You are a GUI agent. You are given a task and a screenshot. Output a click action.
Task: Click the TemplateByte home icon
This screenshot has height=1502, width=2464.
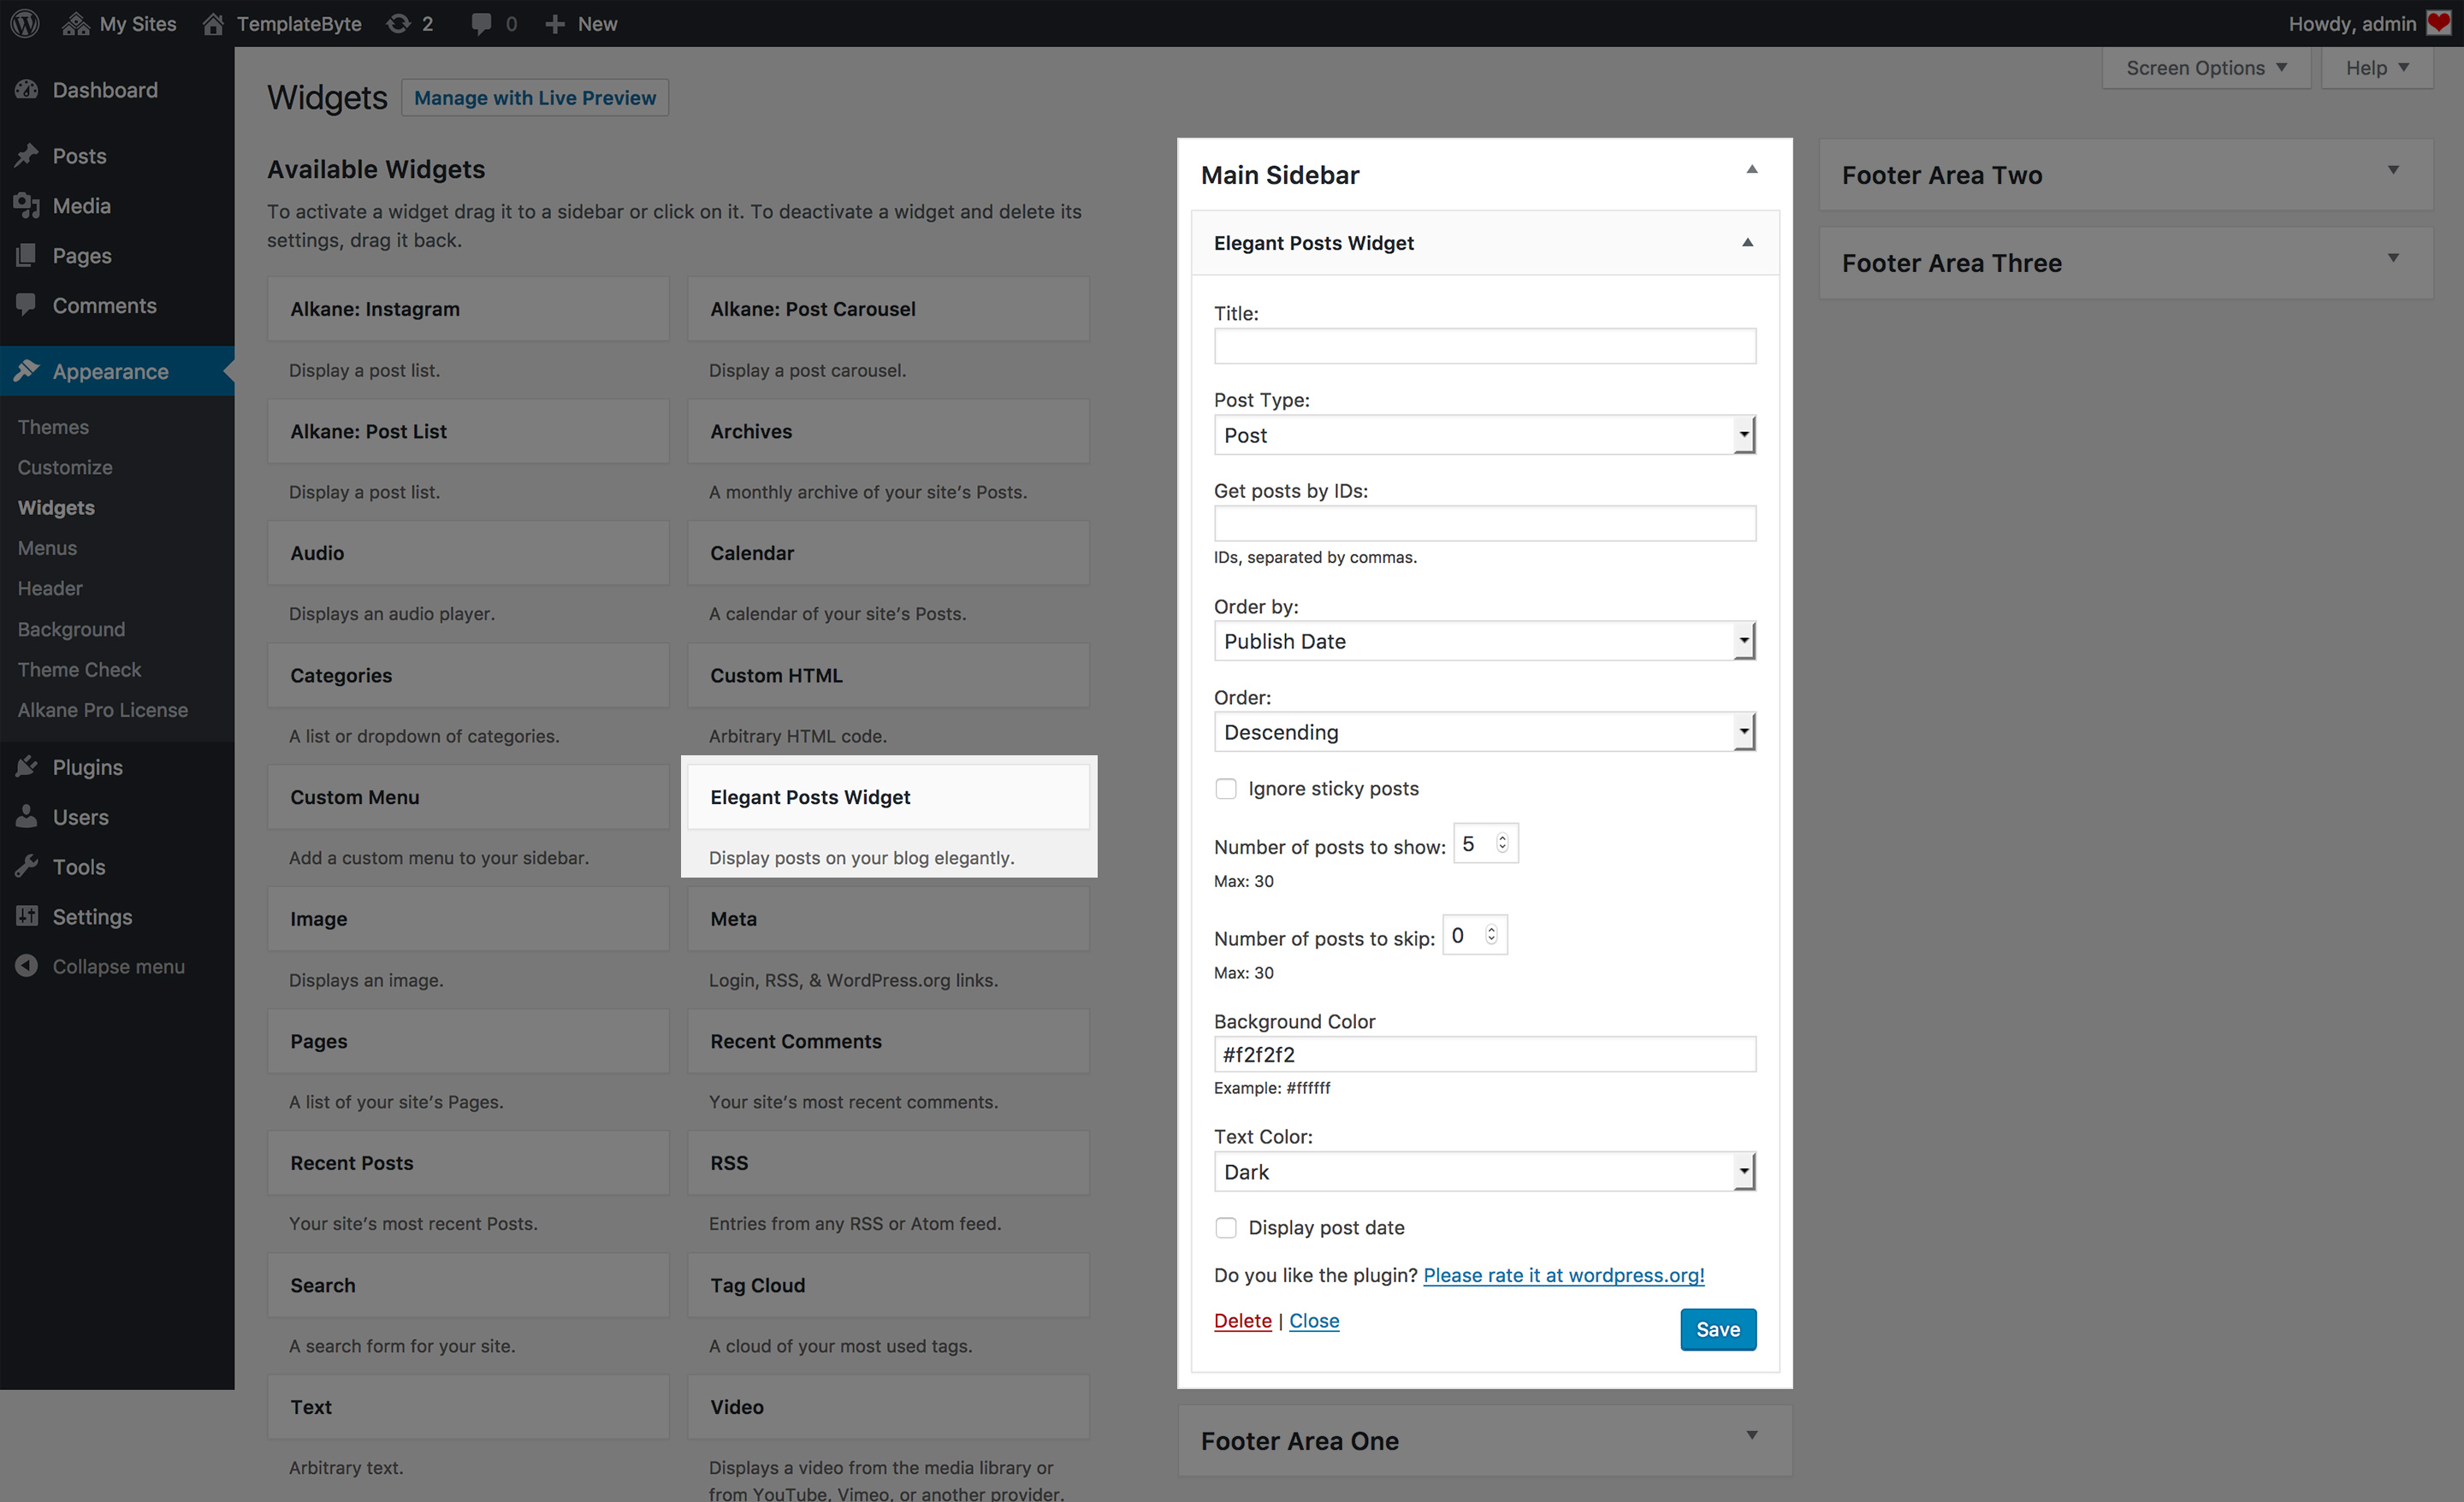point(213,23)
